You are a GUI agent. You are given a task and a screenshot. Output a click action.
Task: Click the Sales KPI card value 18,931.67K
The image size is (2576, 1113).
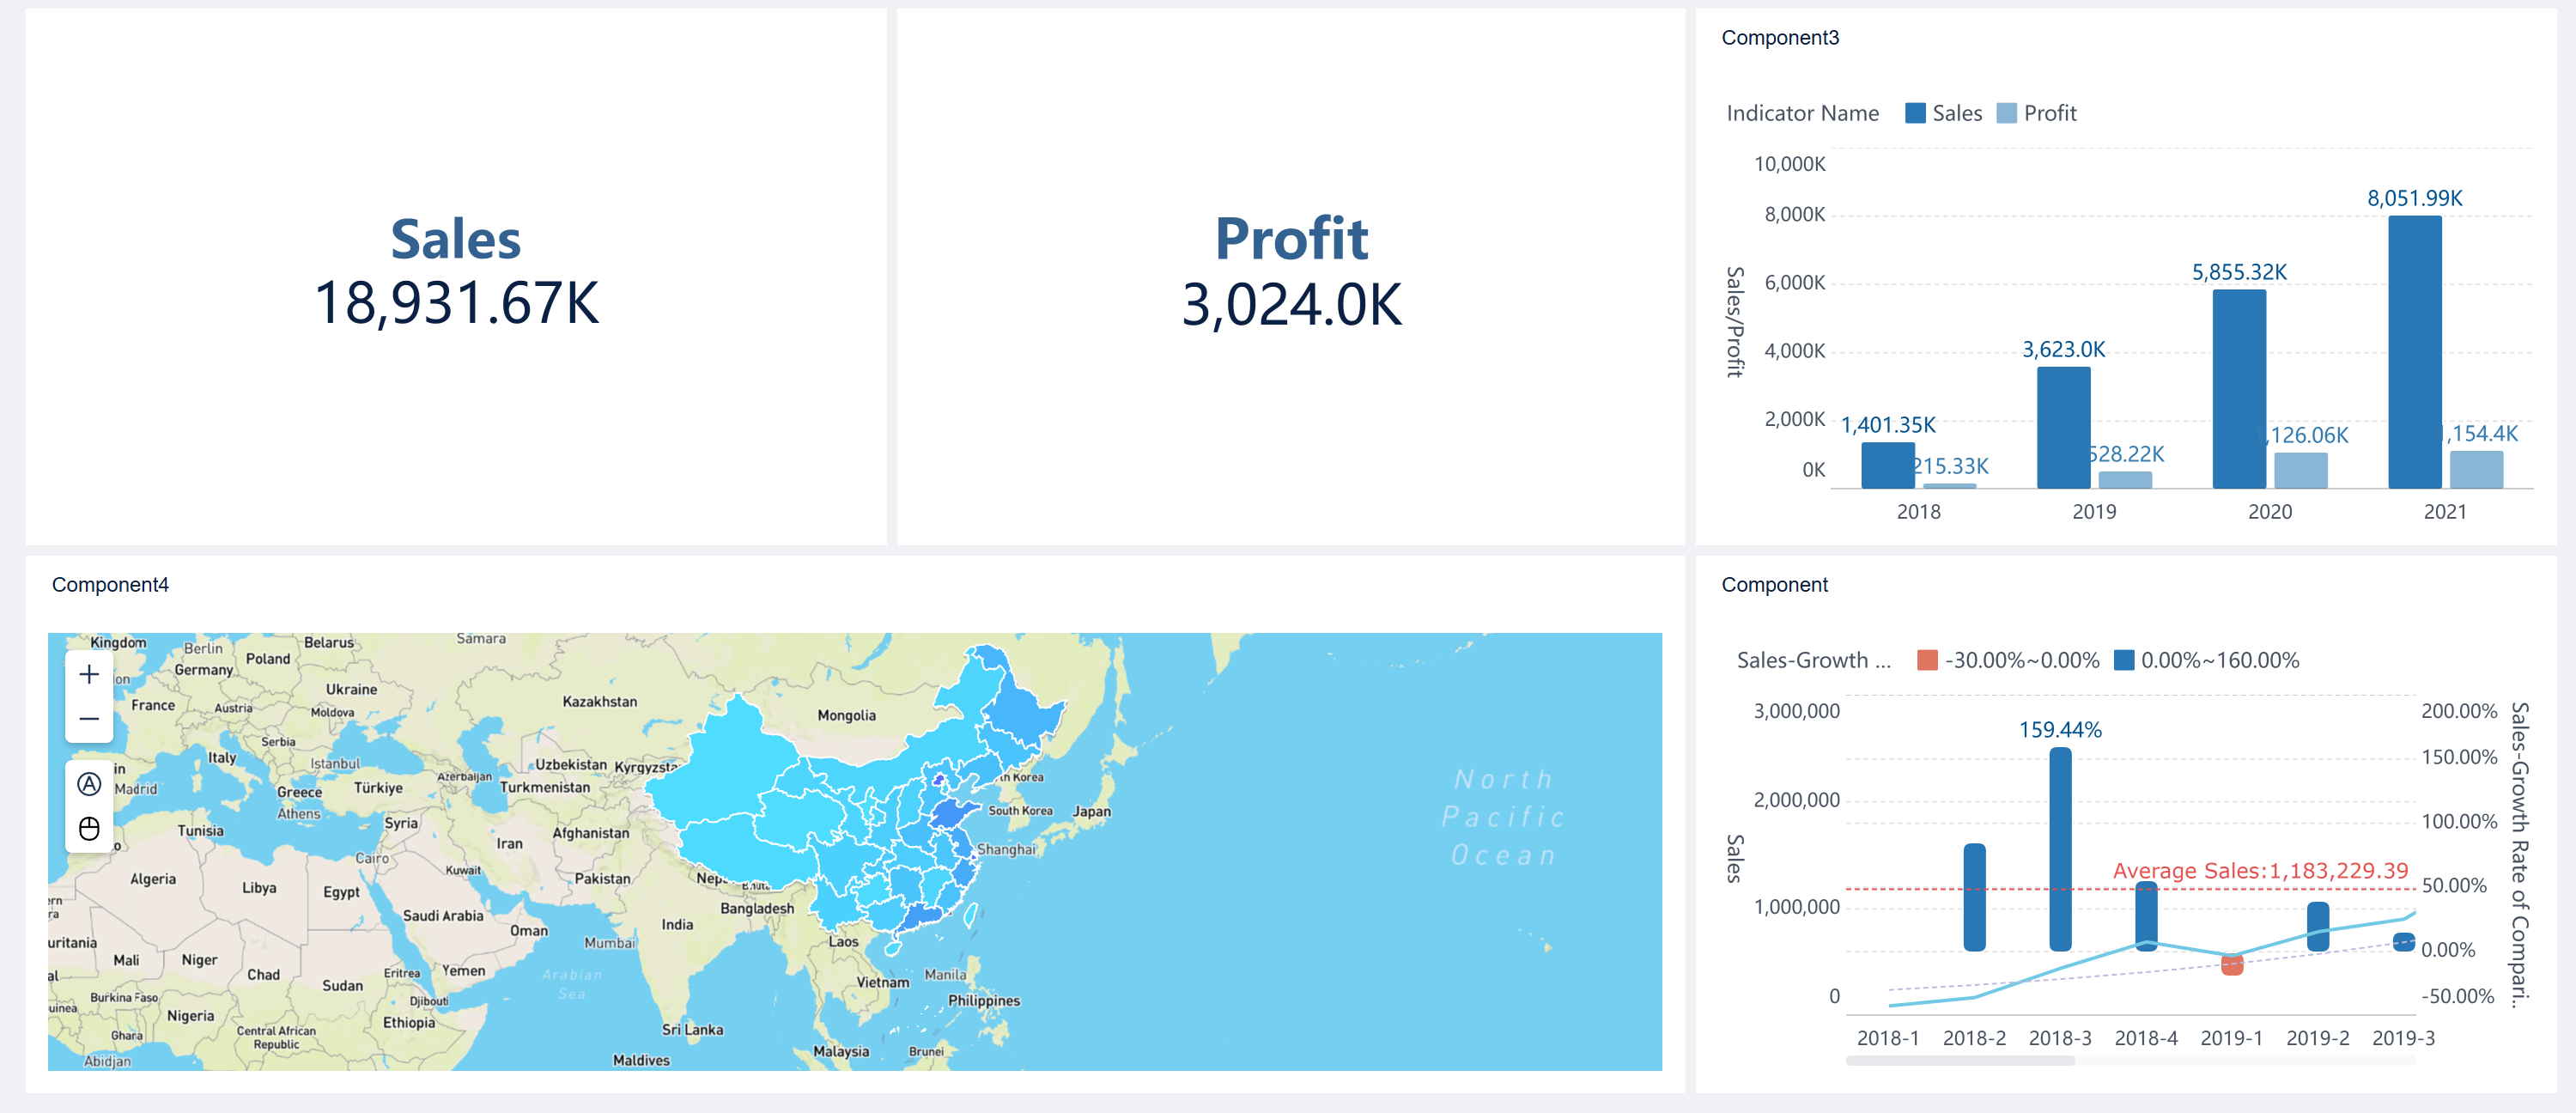[x=456, y=303]
